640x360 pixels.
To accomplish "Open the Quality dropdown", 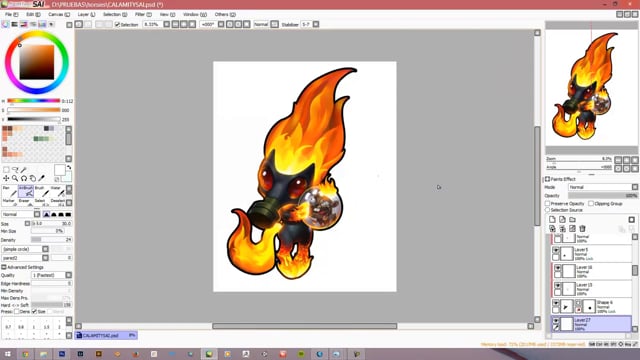I will tap(52, 275).
